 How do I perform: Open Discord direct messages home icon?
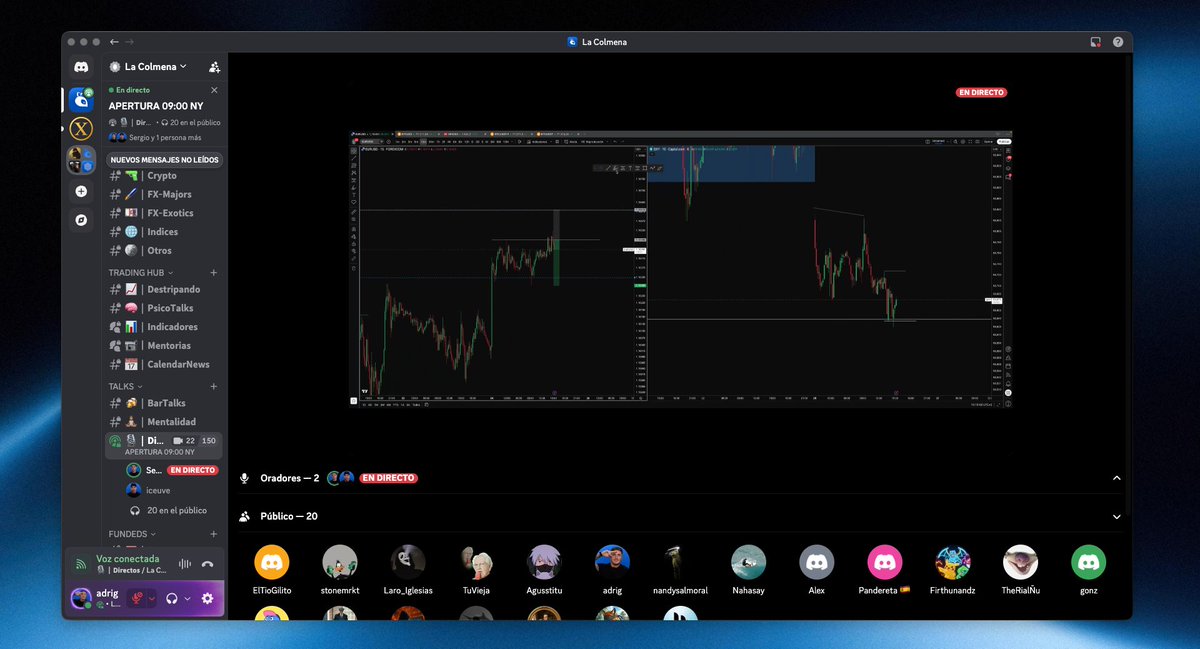81,67
